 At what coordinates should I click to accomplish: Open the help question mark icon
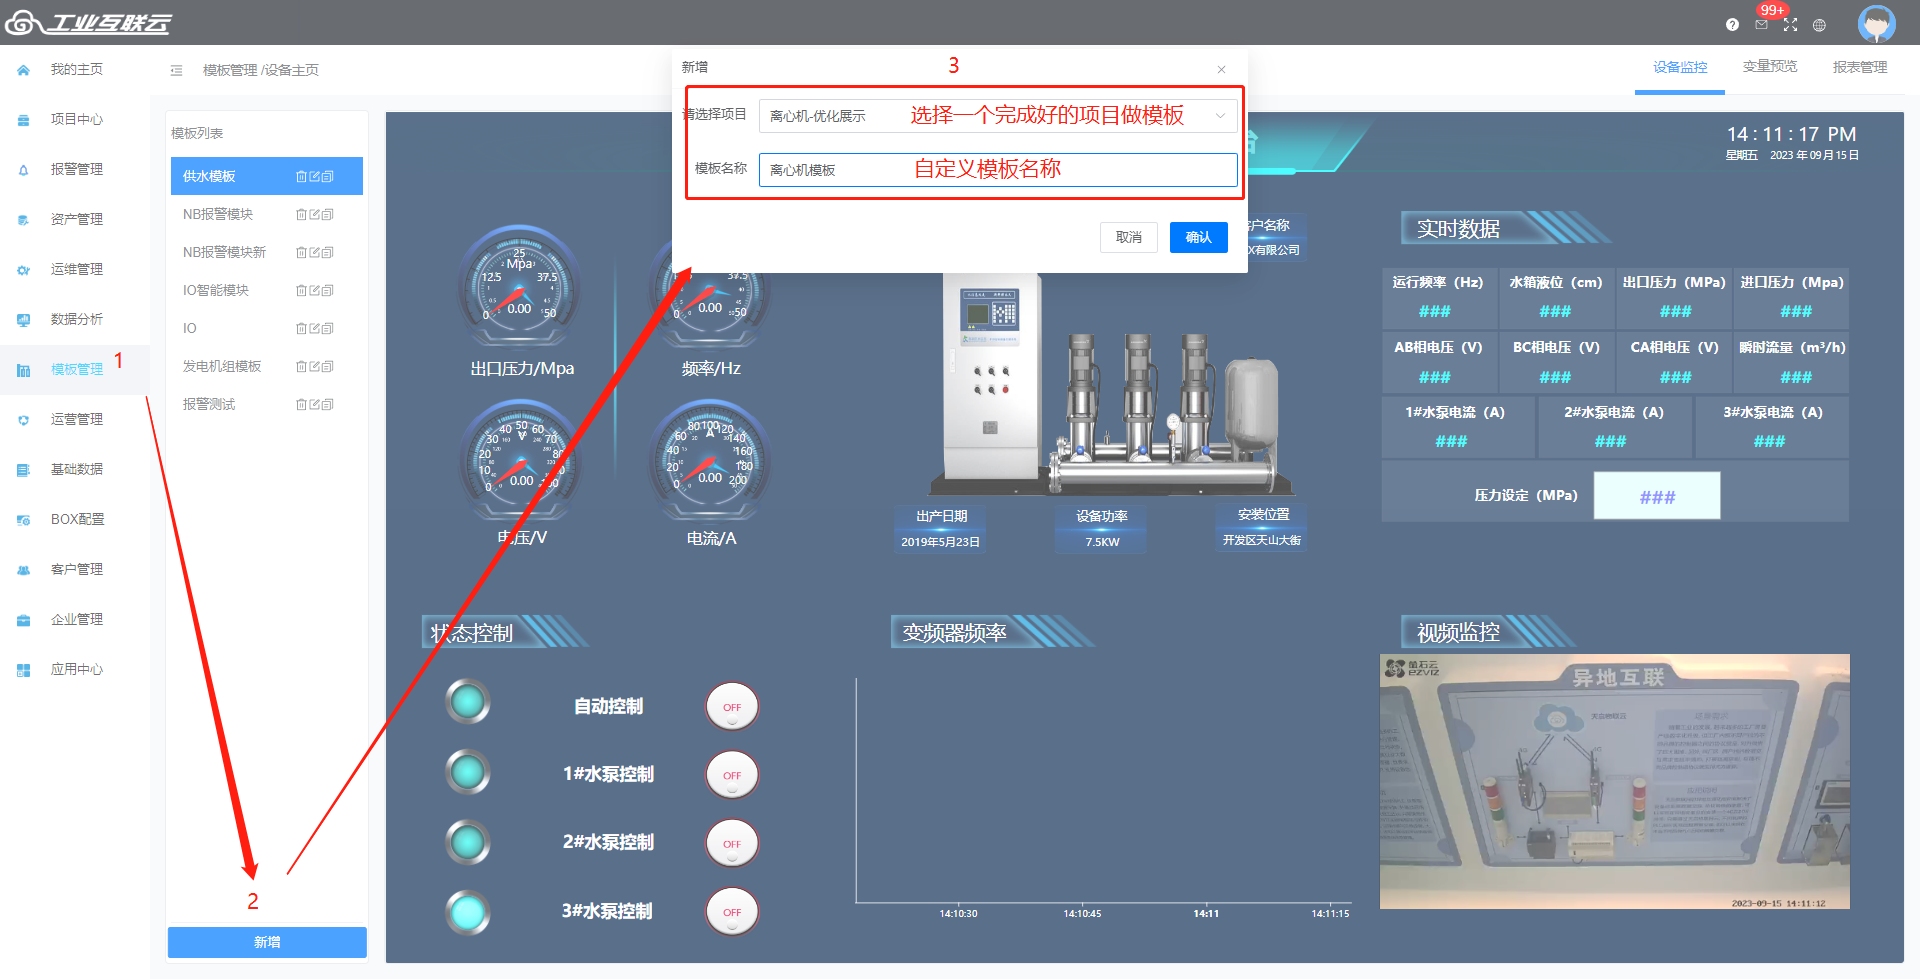click(1732, 25)
